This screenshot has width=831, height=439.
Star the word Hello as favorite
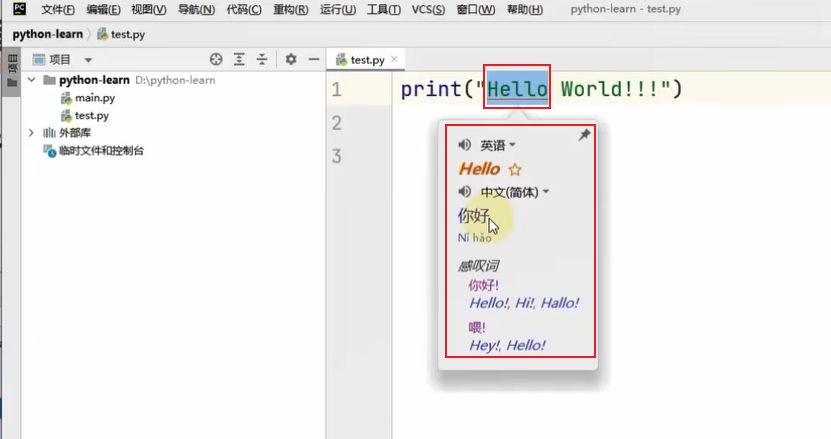[515, 170]
